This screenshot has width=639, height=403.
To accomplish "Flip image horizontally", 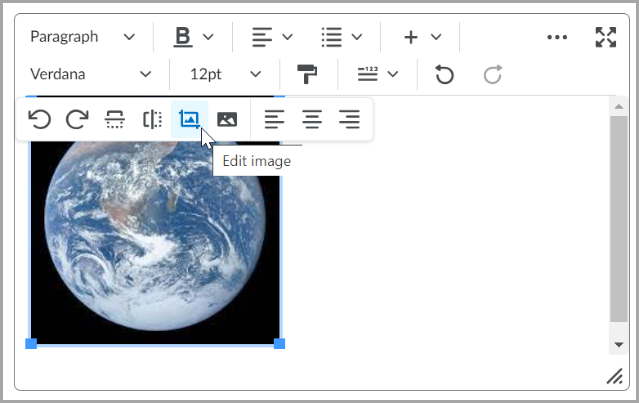I will [x=152, y=119].
